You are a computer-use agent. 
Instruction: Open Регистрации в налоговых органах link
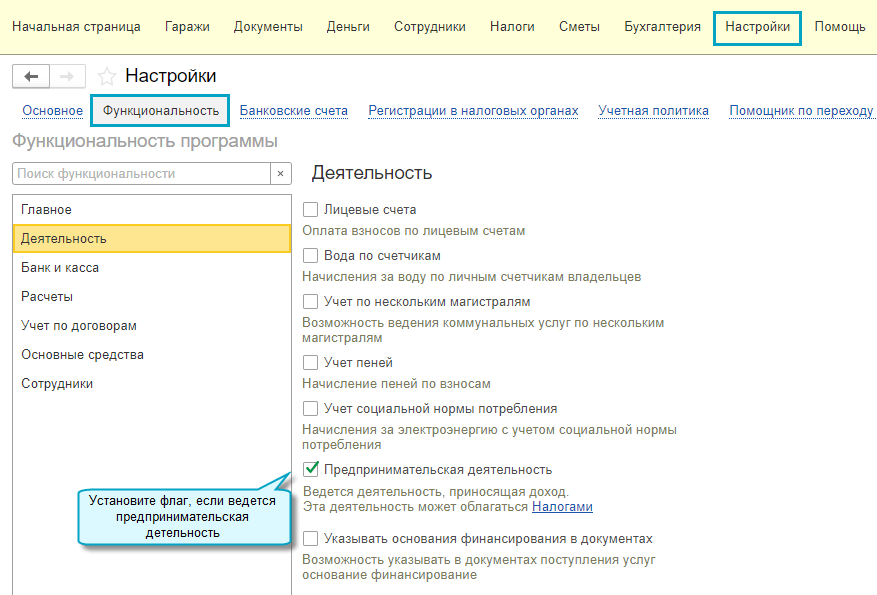pyautogui.click(x=473, y=111)
